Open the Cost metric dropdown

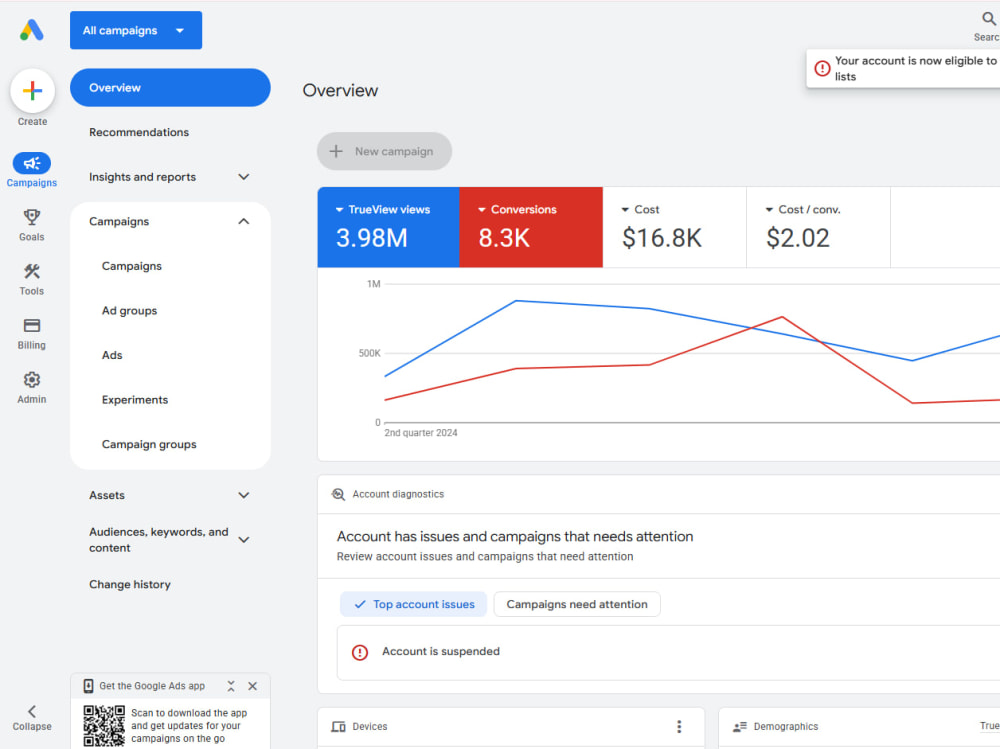click(x=625, y=209)
